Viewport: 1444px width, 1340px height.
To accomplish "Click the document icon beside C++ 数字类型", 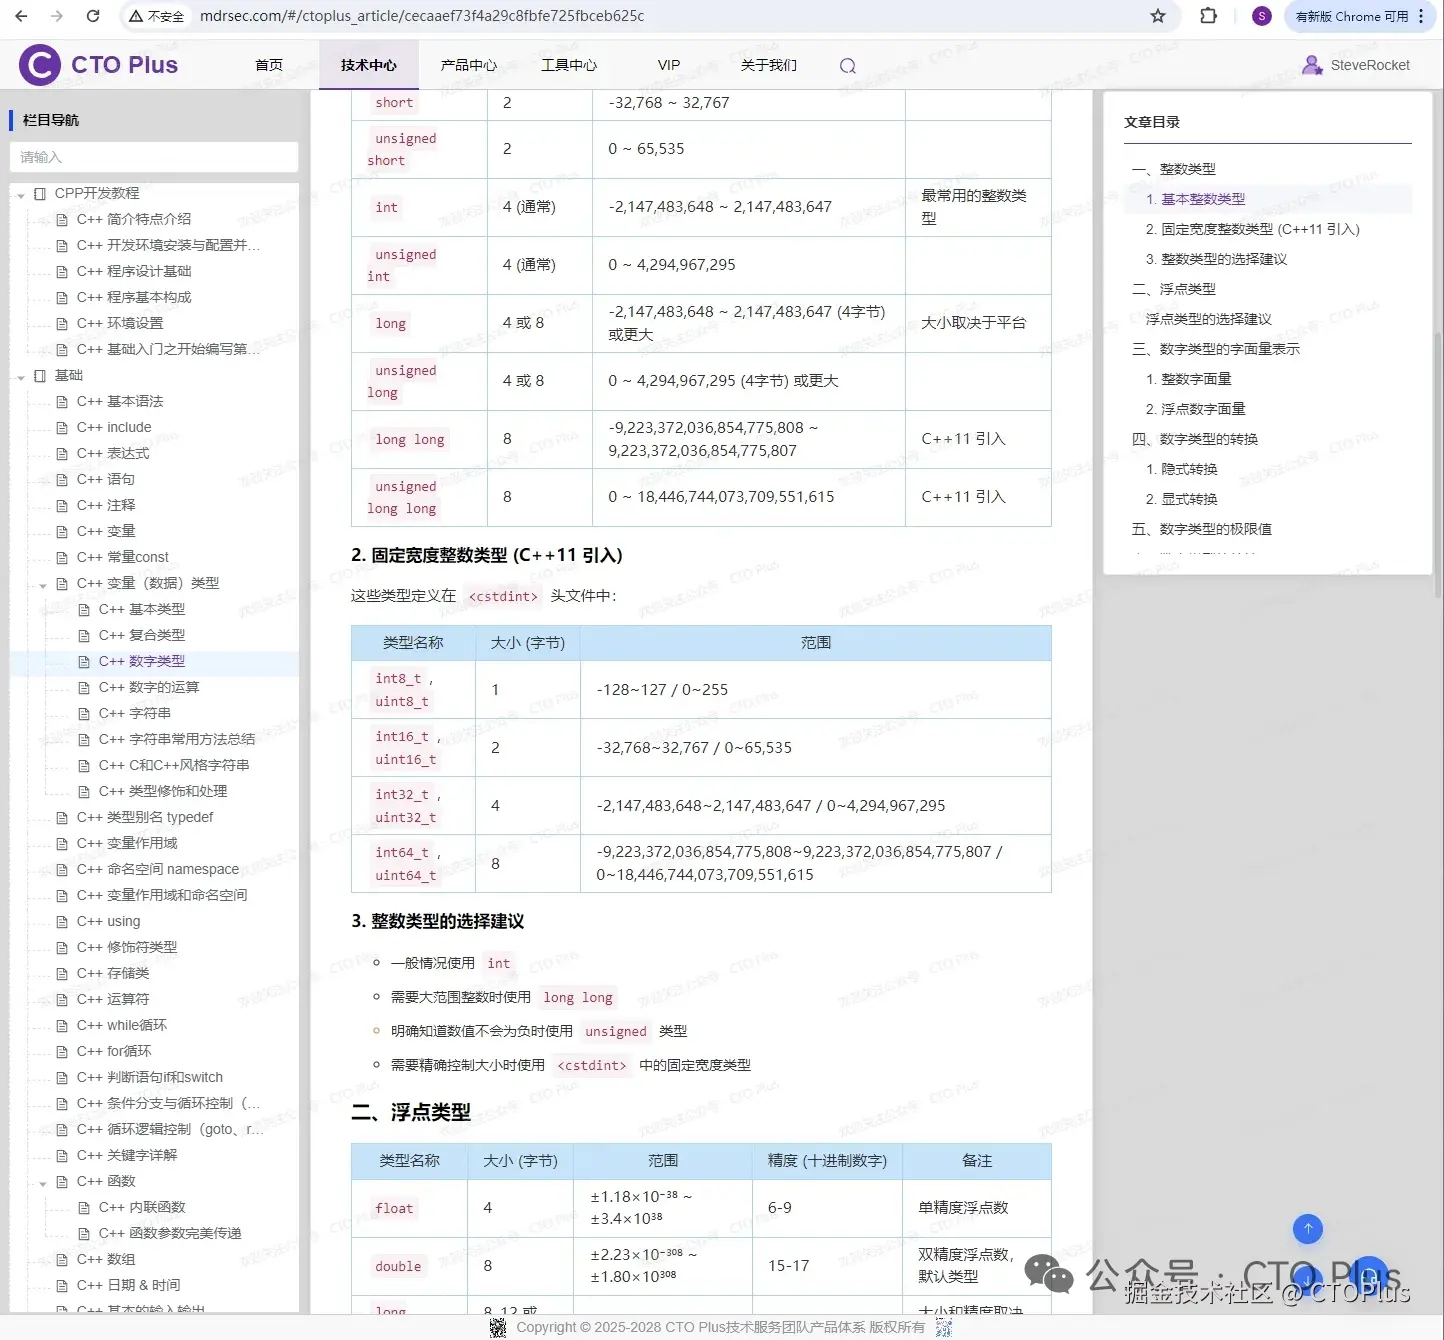I will click(85, 661).
